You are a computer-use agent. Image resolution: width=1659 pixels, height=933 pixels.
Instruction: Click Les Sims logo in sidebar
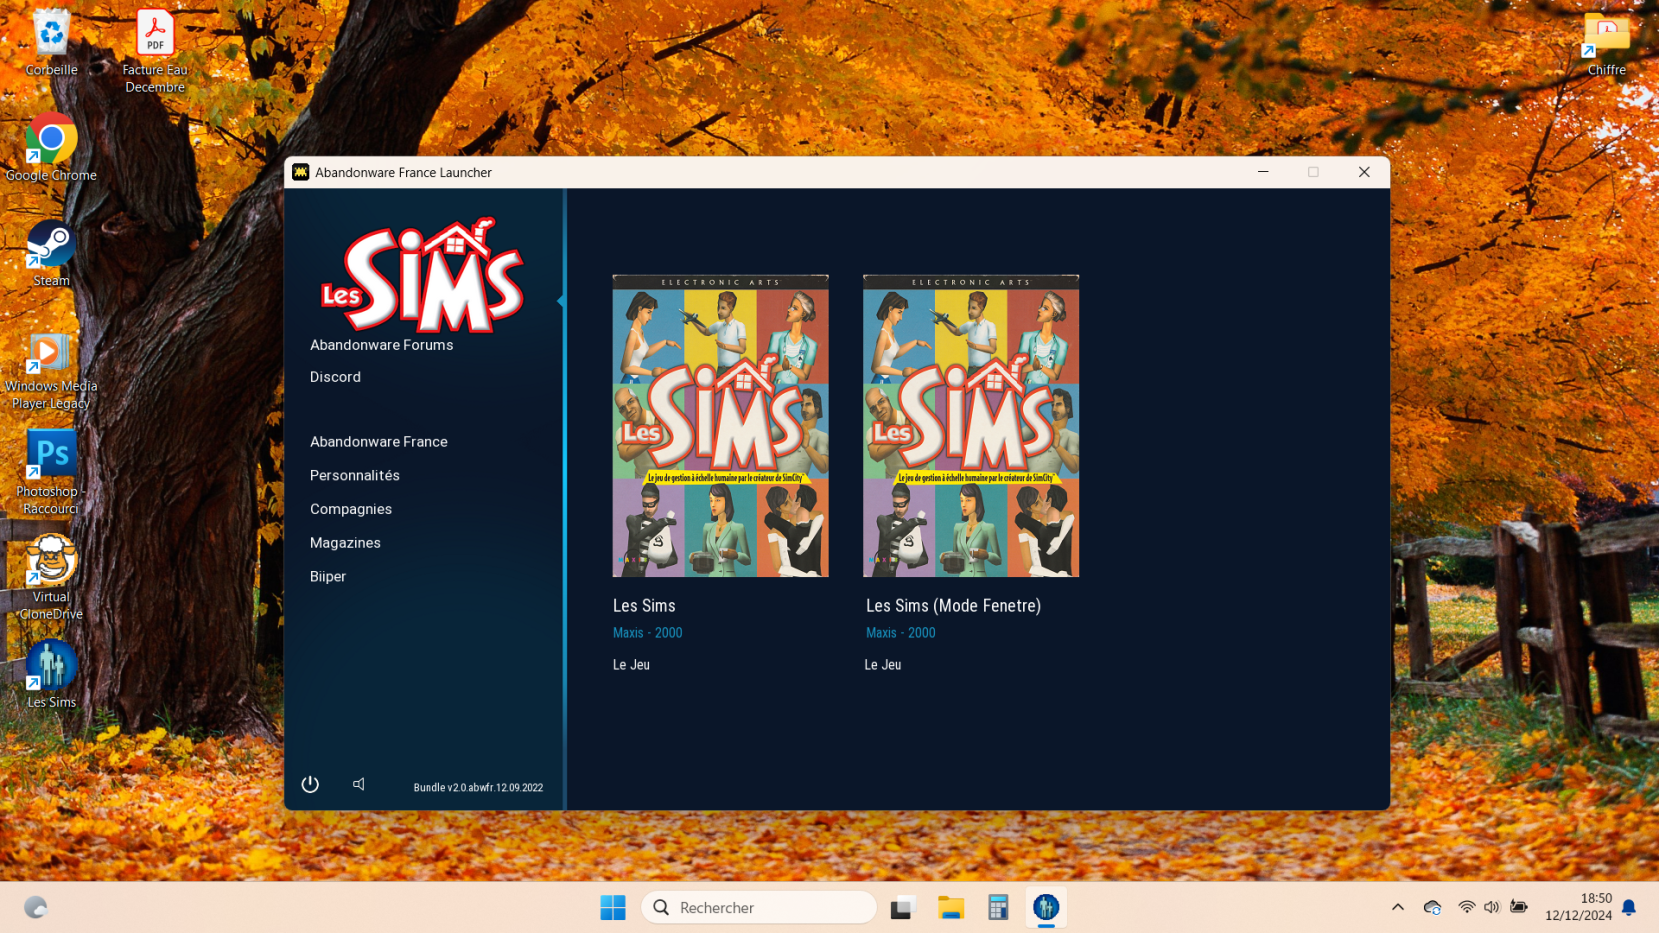422,275
